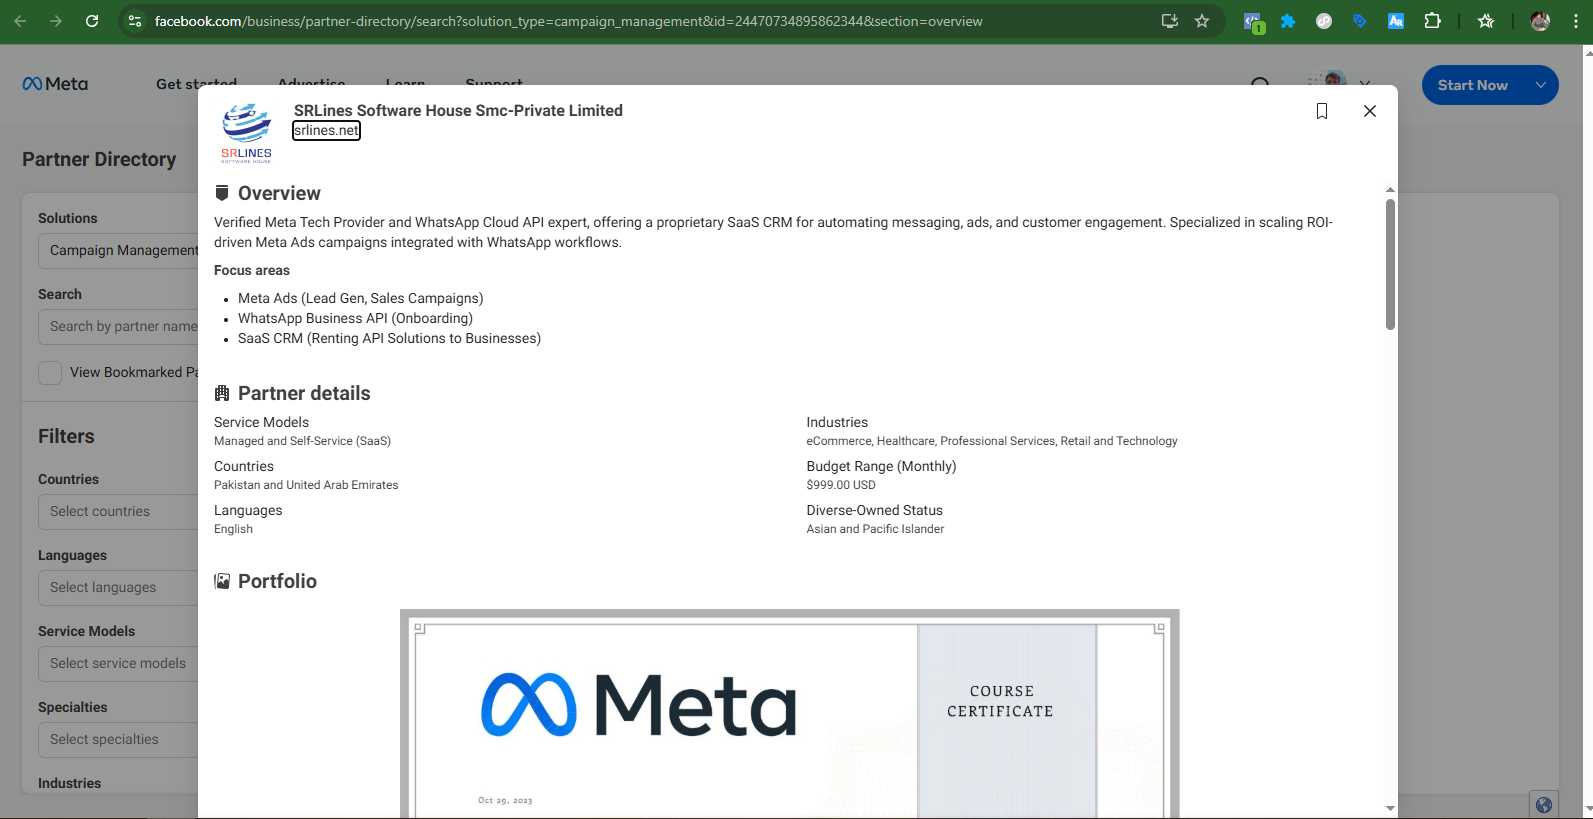This screenshot has width=1593, height=819.
Task: Click the install app icon in the address bar
Action: coord(1169,21)
